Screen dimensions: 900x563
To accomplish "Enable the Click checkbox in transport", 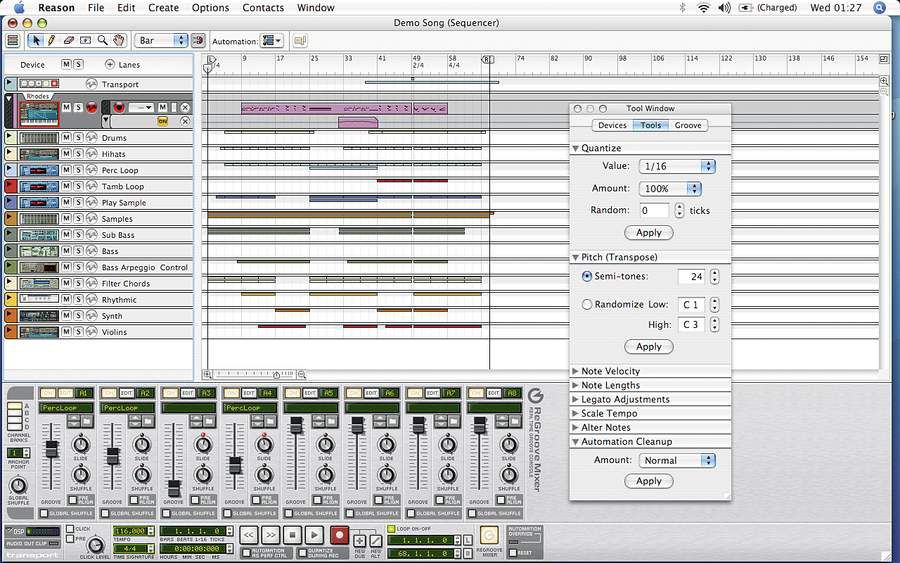I will tap(70, 529).
